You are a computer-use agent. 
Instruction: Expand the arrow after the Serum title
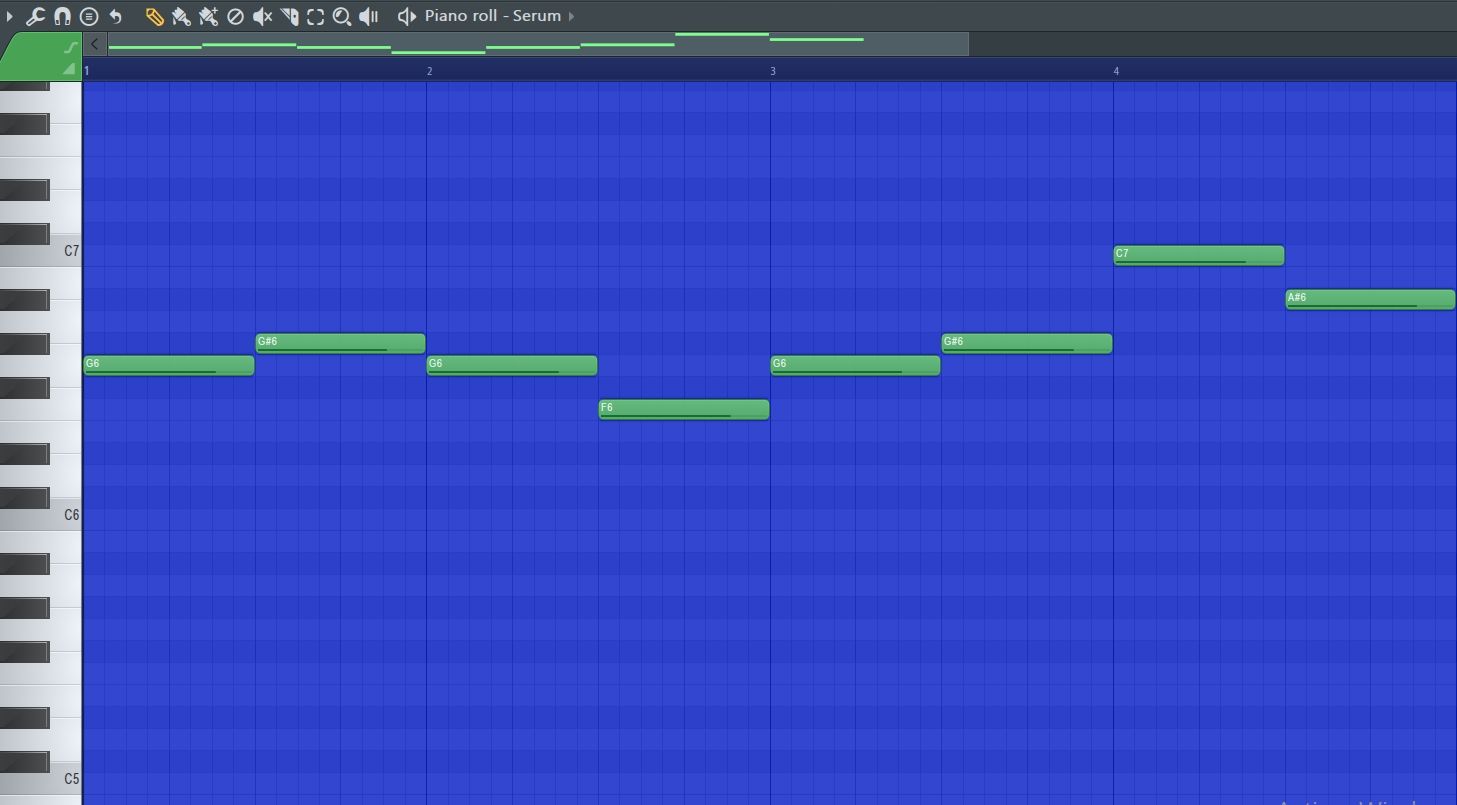(571, 16)
